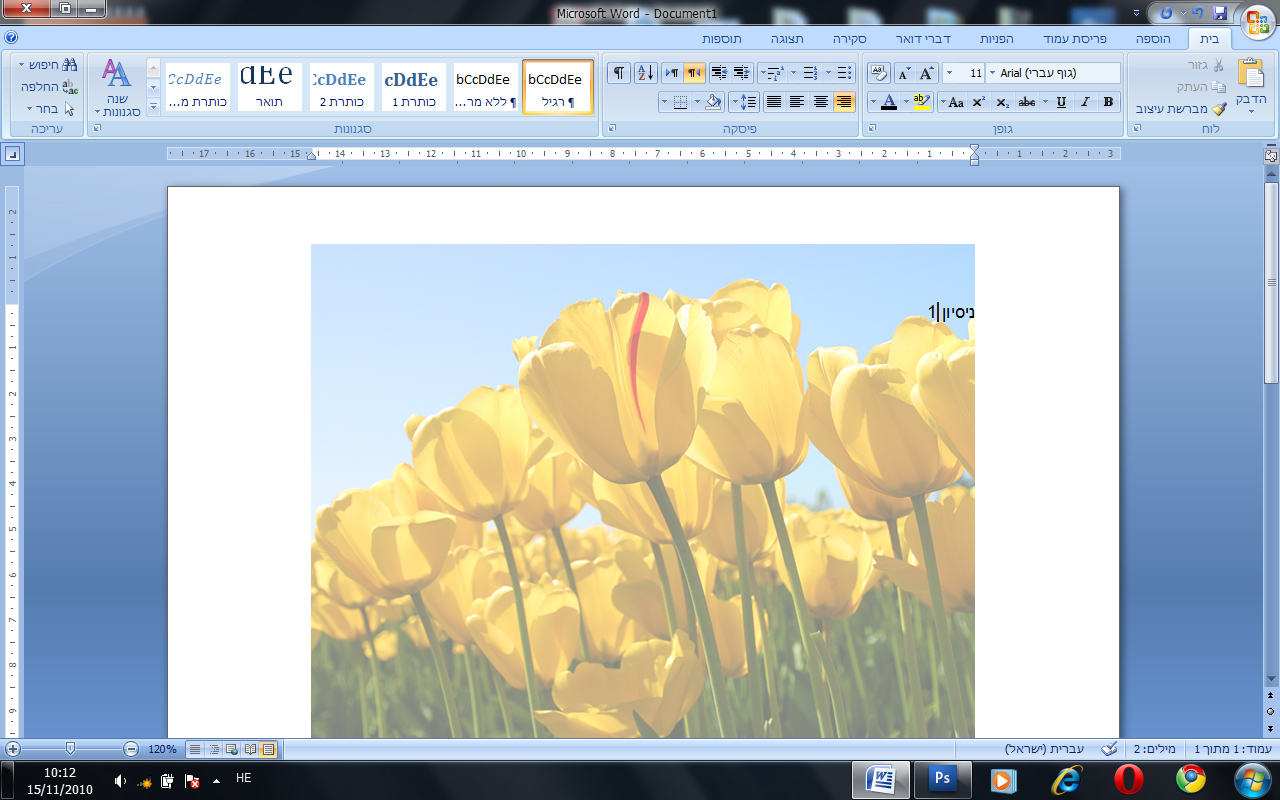Click the חיפוש find button
The image size is (1280, 800).
(x=47, y=65)
